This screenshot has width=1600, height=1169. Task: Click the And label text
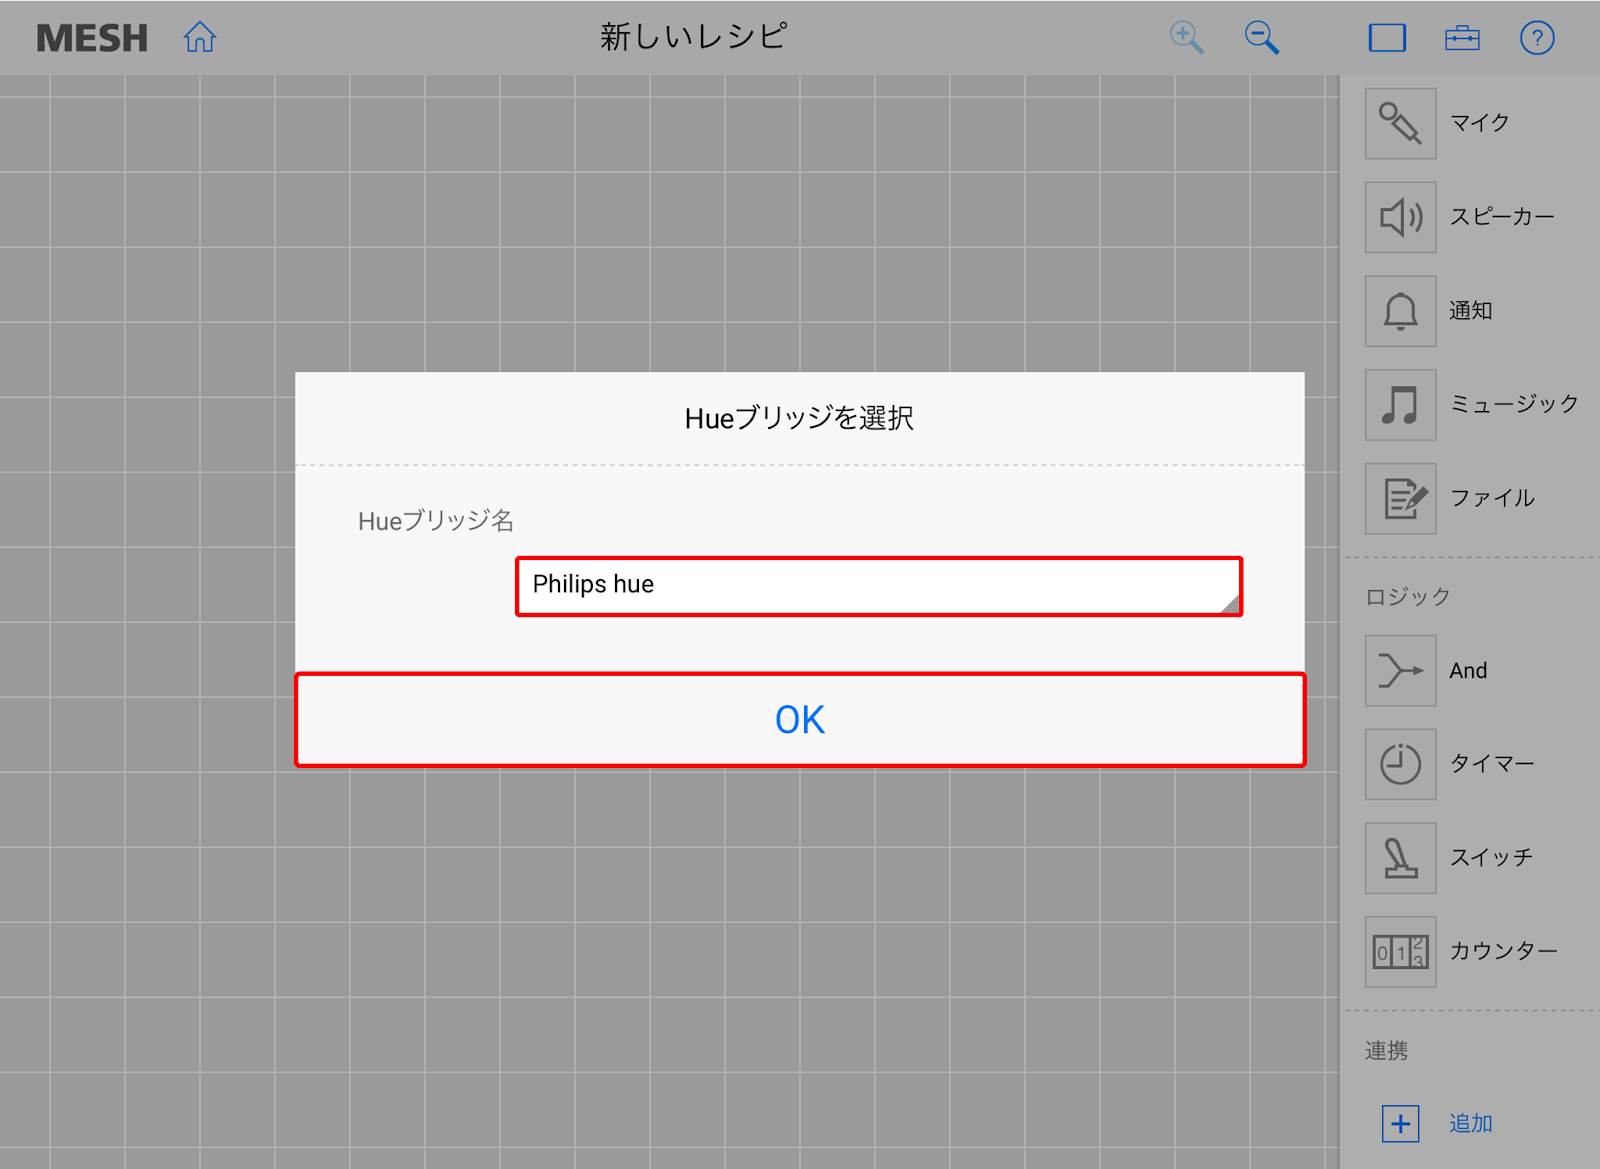pyautogui.click(x=1468, y=670)
